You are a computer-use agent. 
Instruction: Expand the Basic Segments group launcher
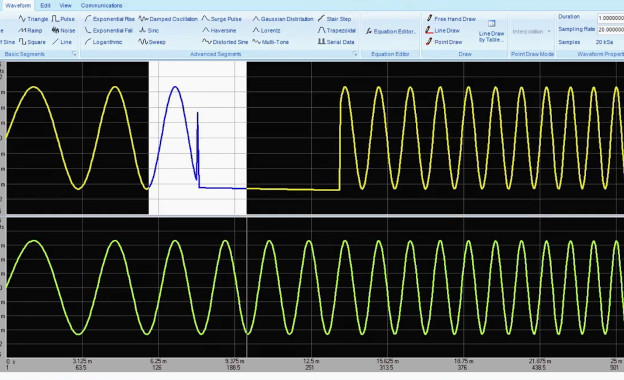[x=74, y=54]
